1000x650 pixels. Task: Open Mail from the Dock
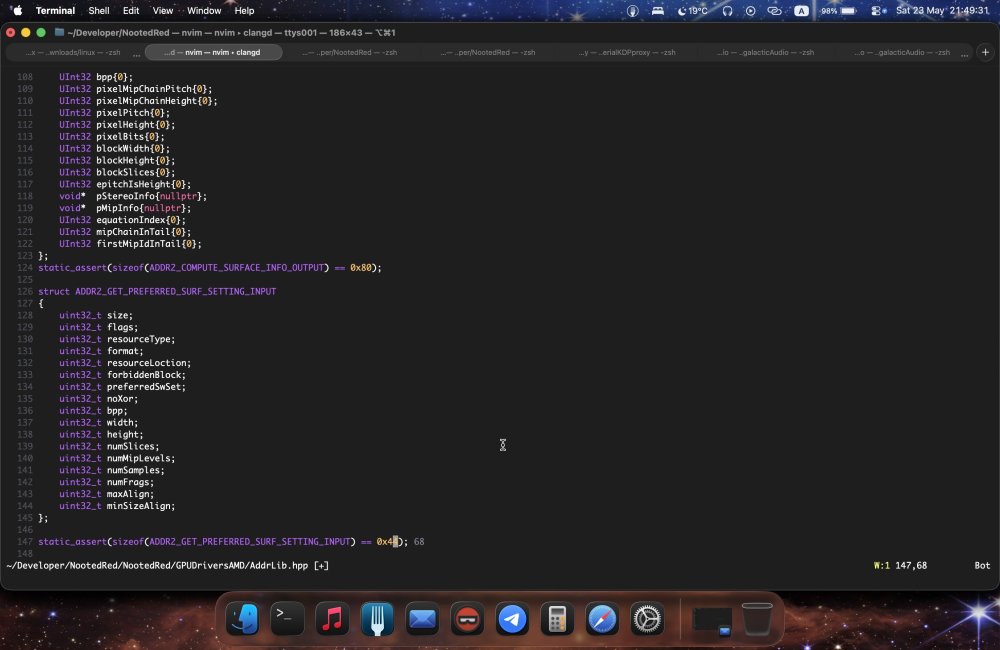pos(422,619)
